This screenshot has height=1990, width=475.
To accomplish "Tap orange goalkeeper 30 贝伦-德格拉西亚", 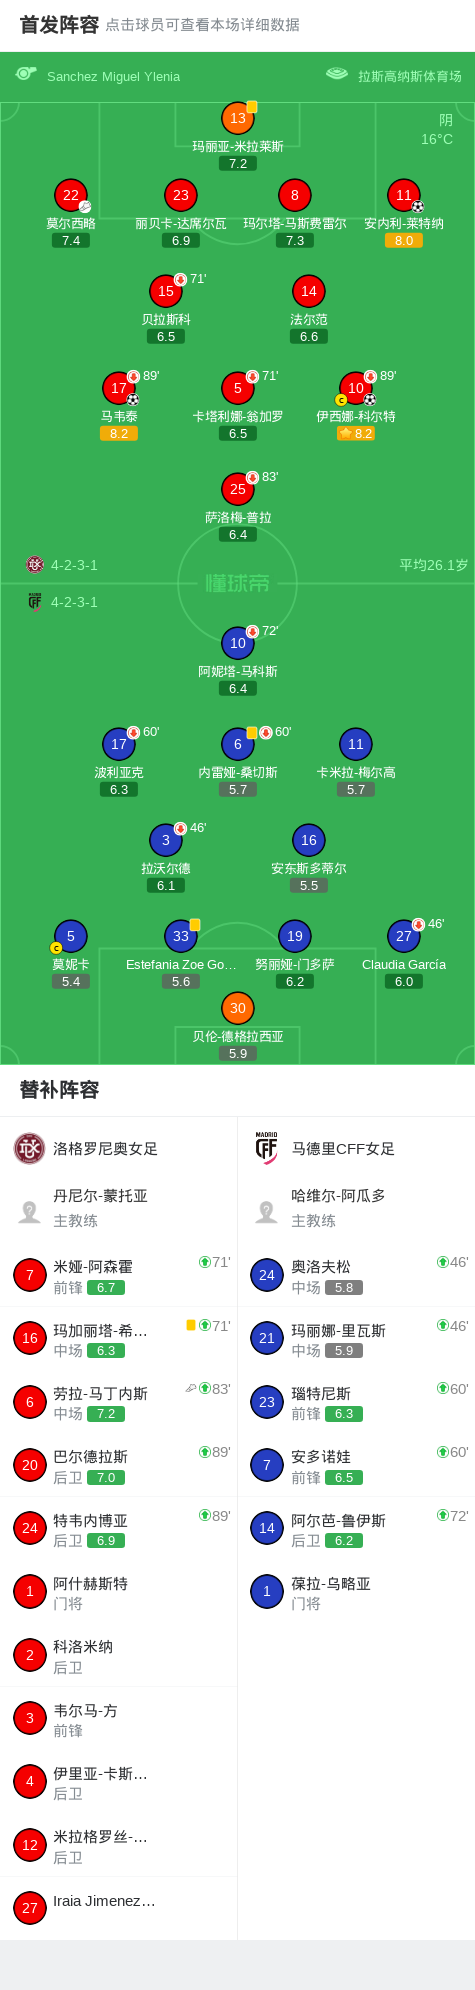I will click(238, 1008).
